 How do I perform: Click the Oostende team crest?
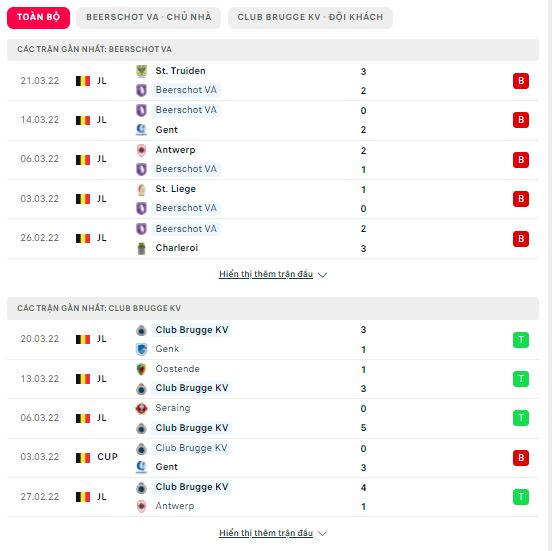point(141,369)
